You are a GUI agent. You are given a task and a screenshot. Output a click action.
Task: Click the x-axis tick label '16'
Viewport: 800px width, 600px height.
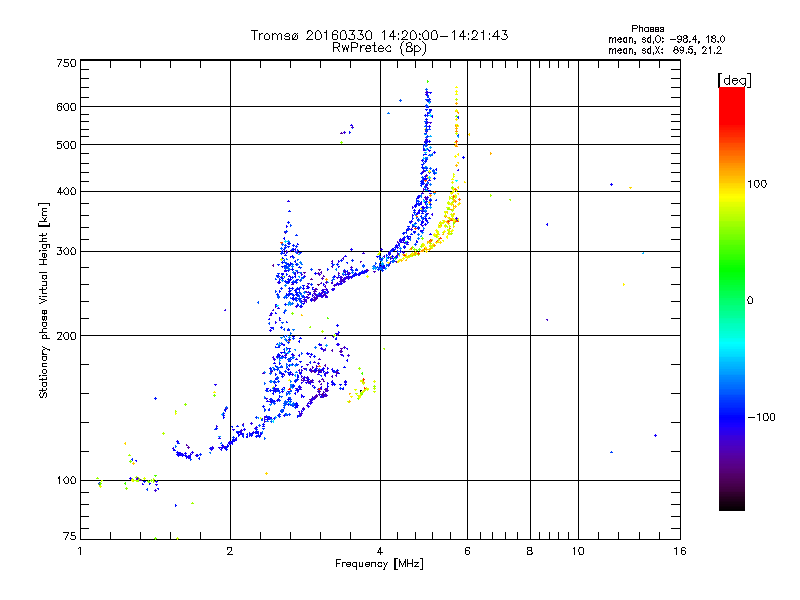[x=680, y=551]
